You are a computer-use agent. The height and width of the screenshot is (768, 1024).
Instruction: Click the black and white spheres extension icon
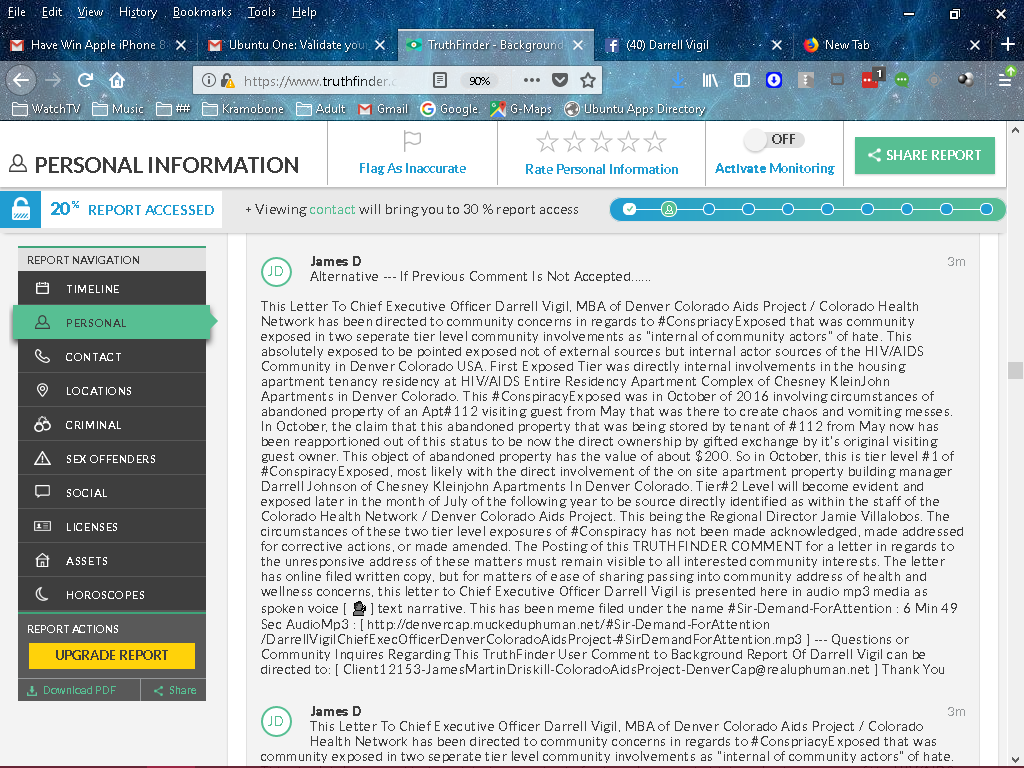pos(966,80)
